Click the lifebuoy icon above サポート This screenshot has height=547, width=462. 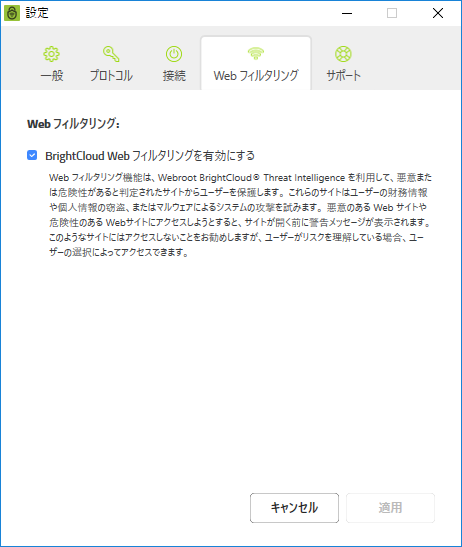click(343, 54)
